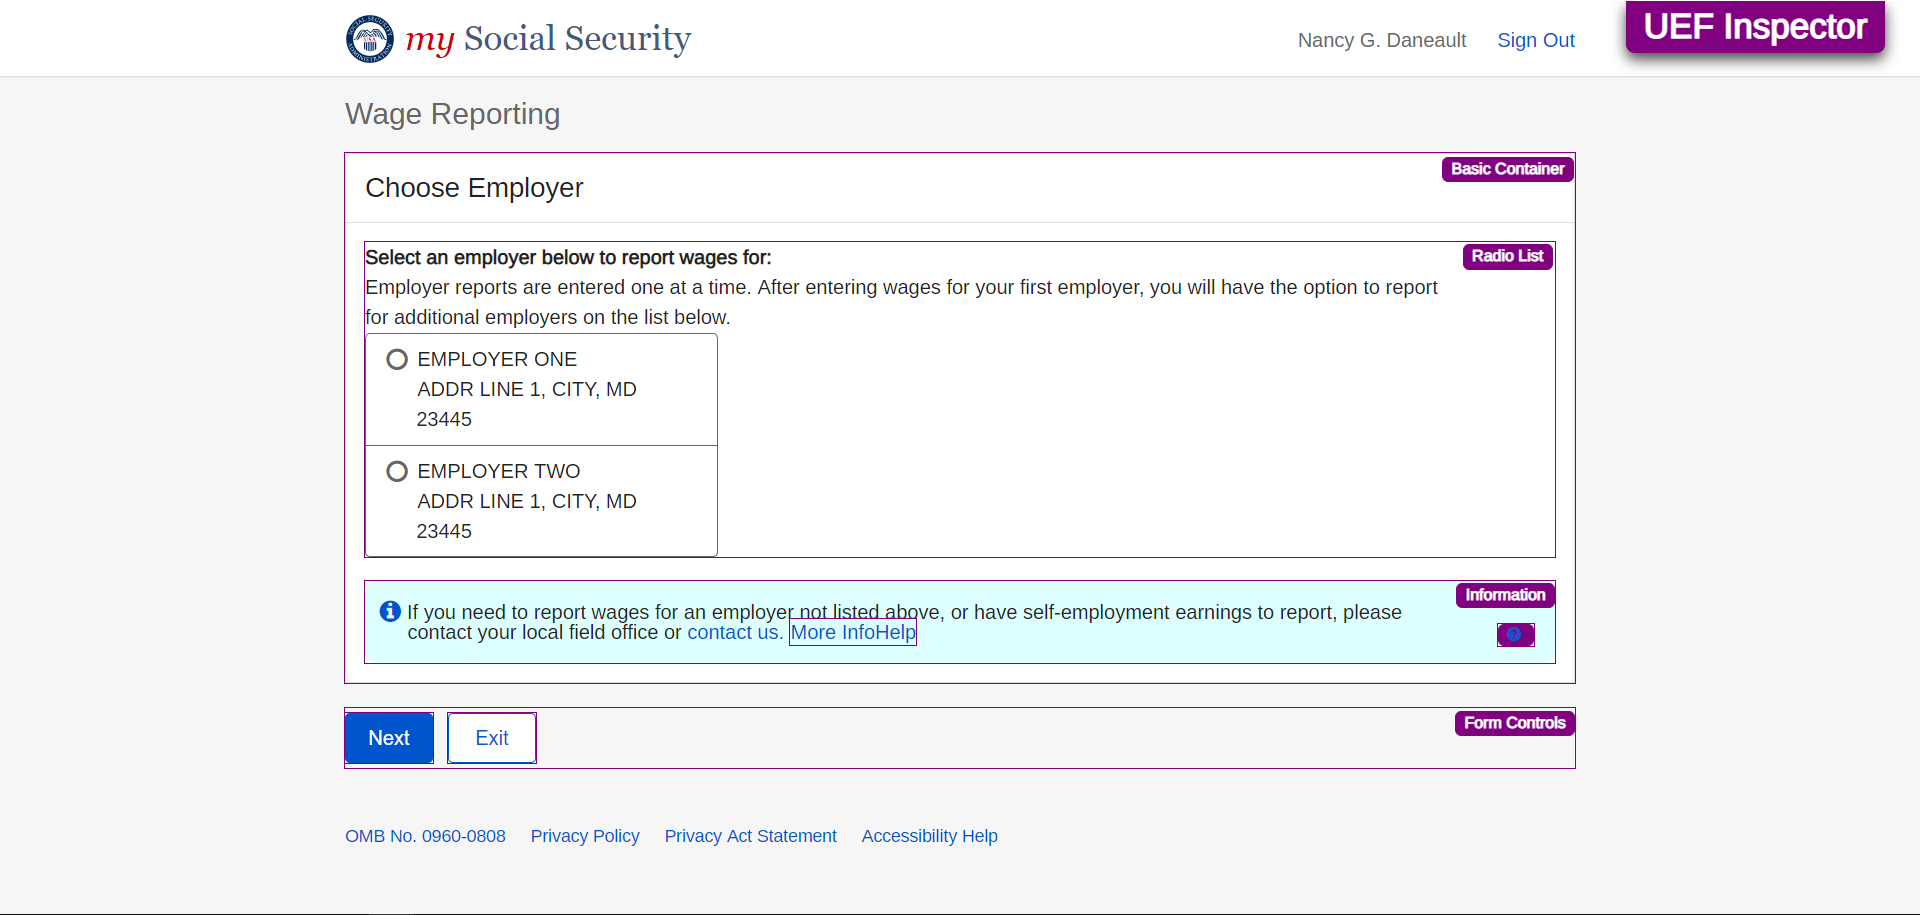
Task: Expand the More InfoHelp link
Action: (x=853, y=632)
